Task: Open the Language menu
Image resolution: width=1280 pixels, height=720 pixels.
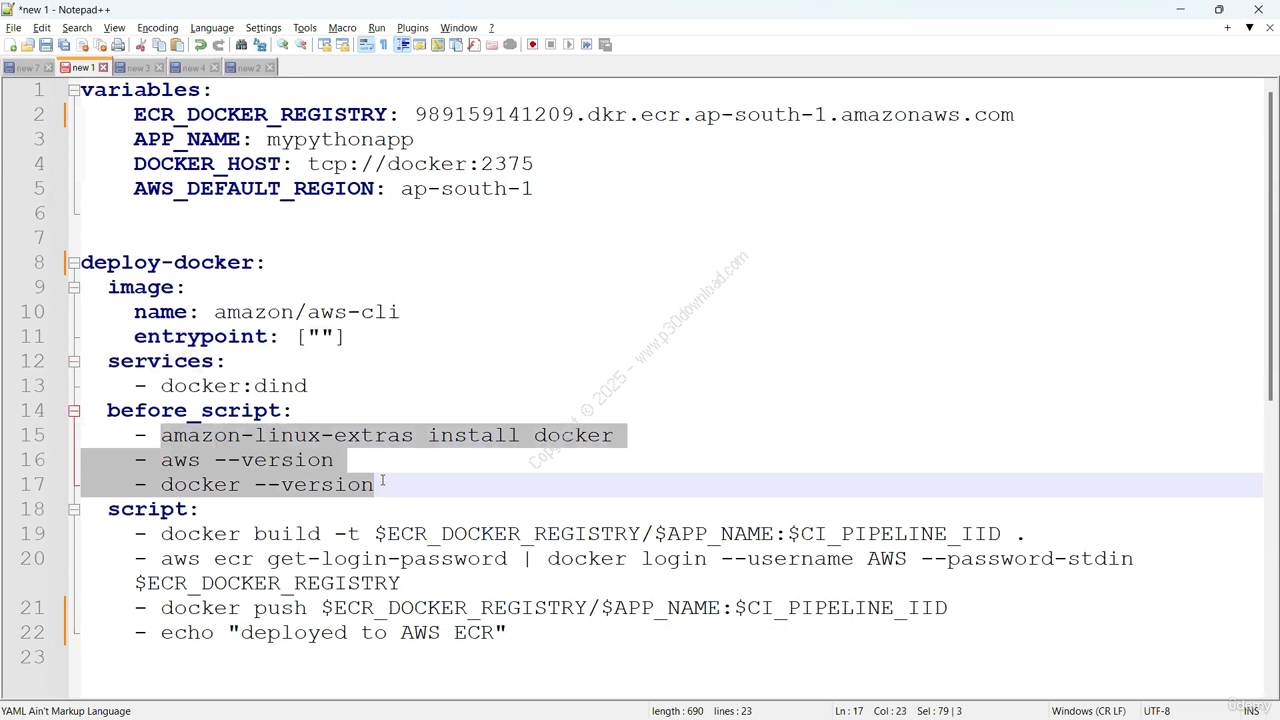Action: tap(212, 28)
